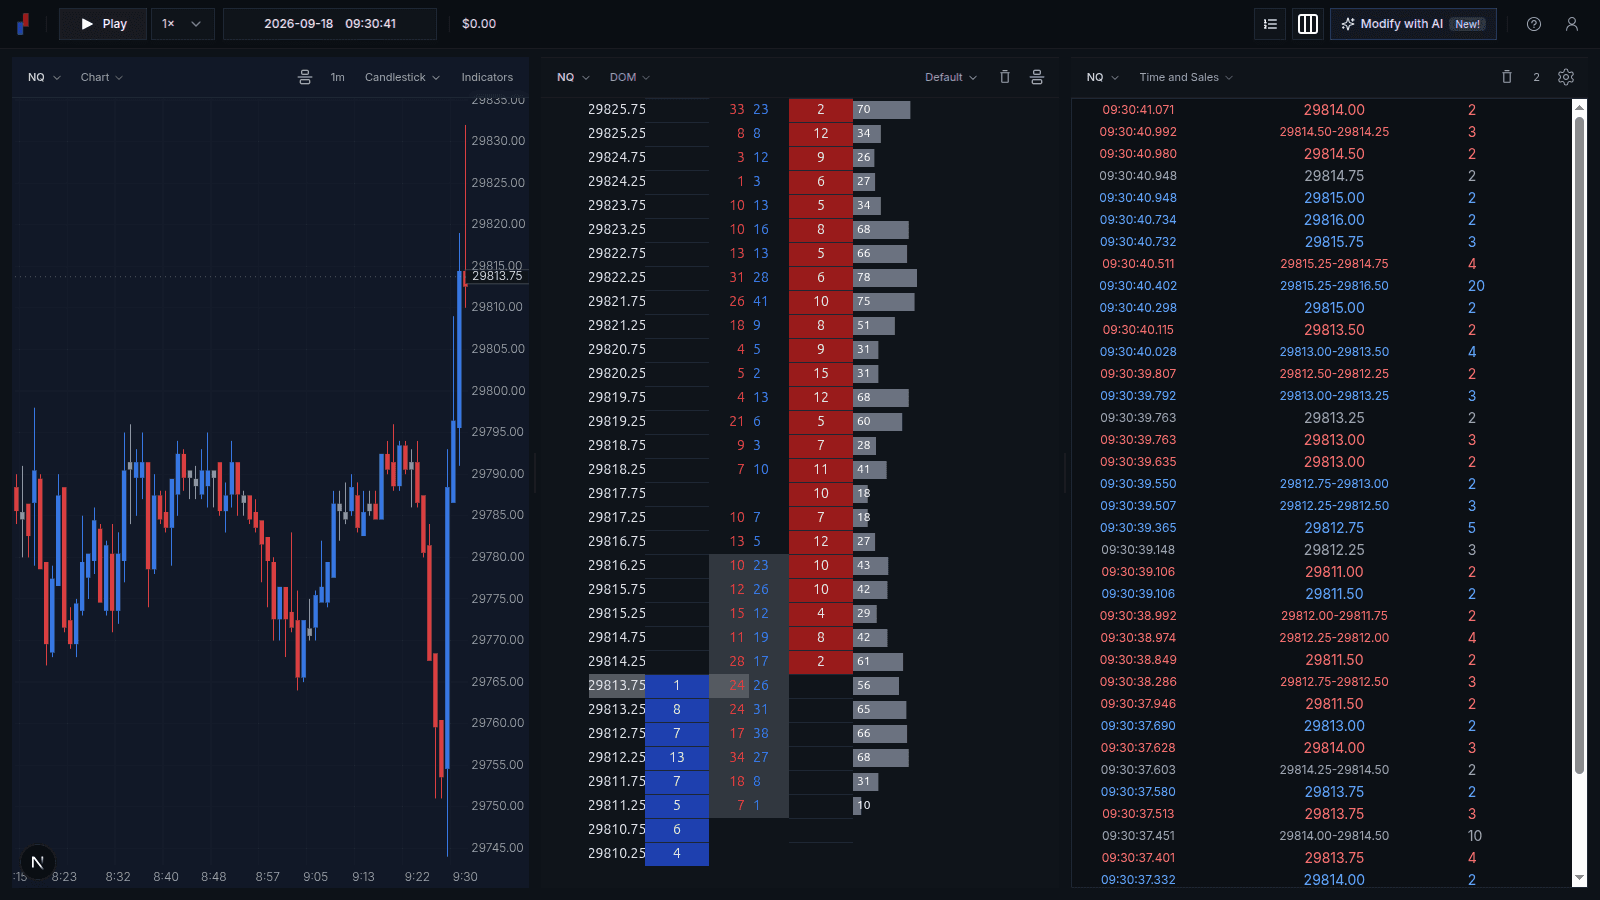Screen dimensions: 1600x900
Task: Click the 09:30:37.451 trade with size 10
Action: [x=1323, y=836]
